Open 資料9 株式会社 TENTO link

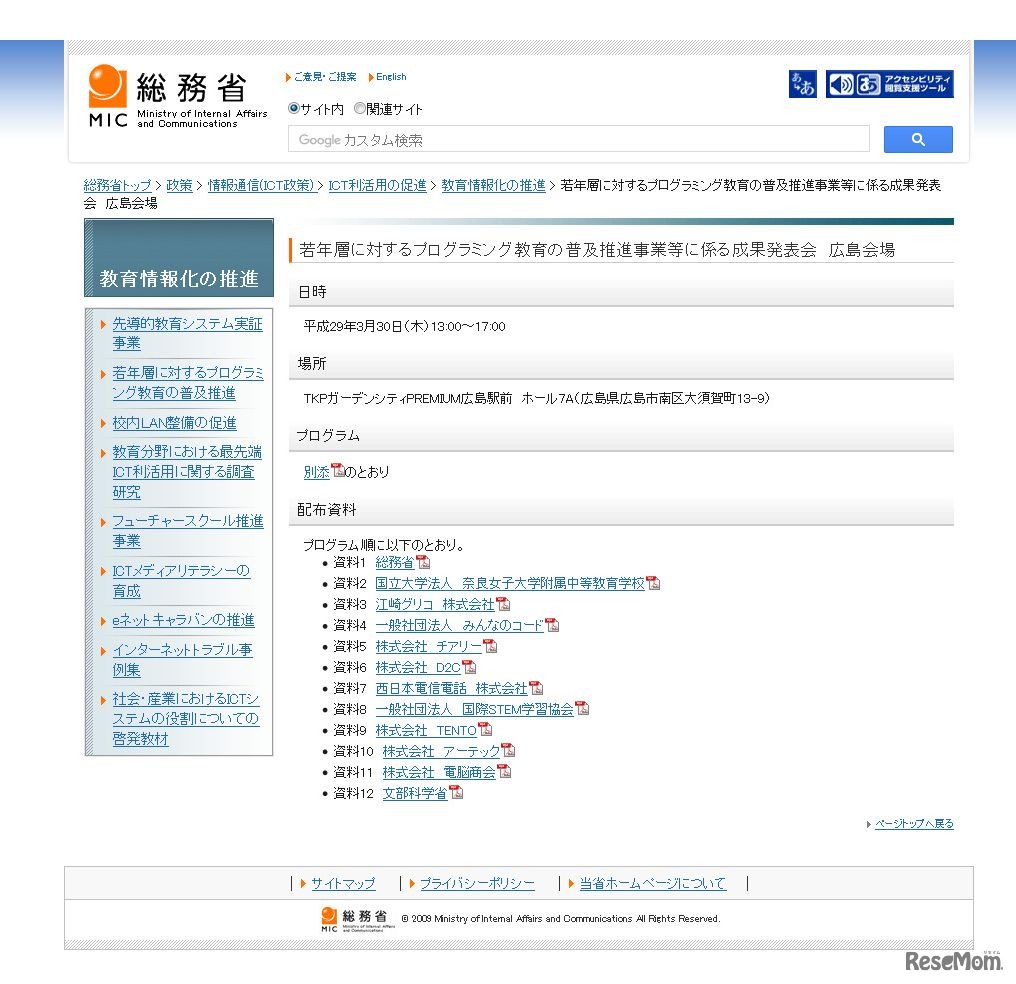[x=426, y=730]
